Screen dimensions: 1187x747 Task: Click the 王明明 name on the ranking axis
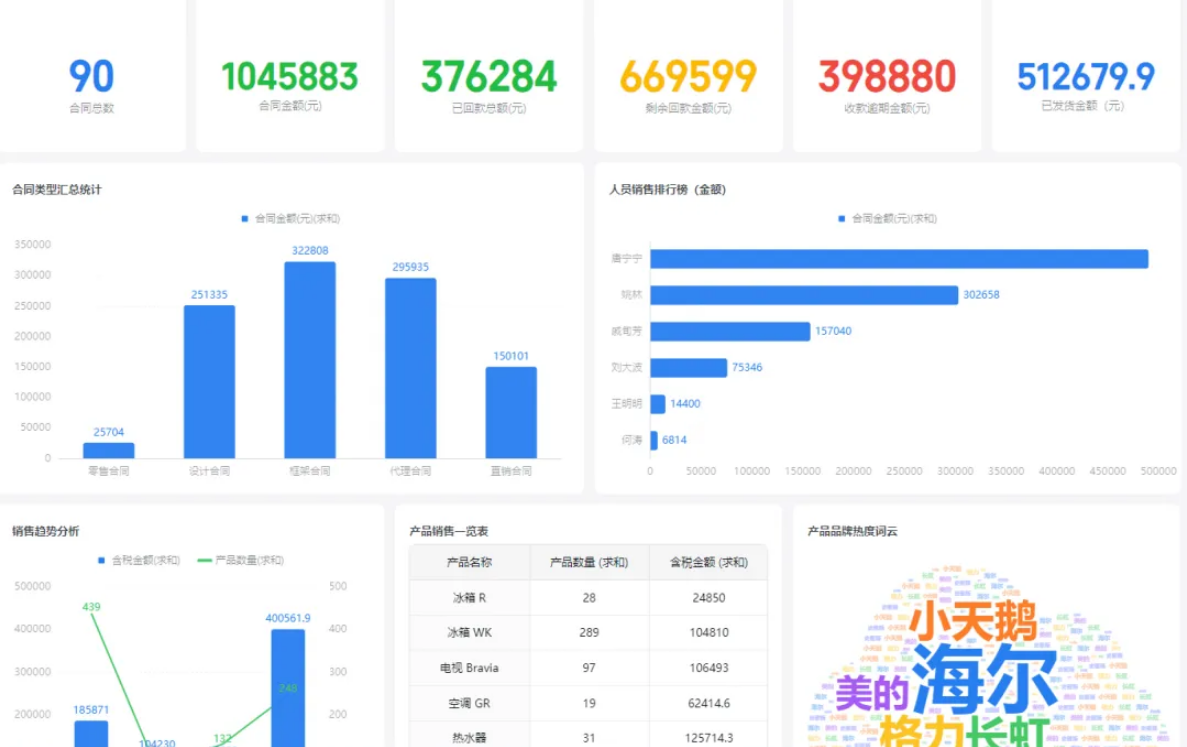tap(627, 403)
